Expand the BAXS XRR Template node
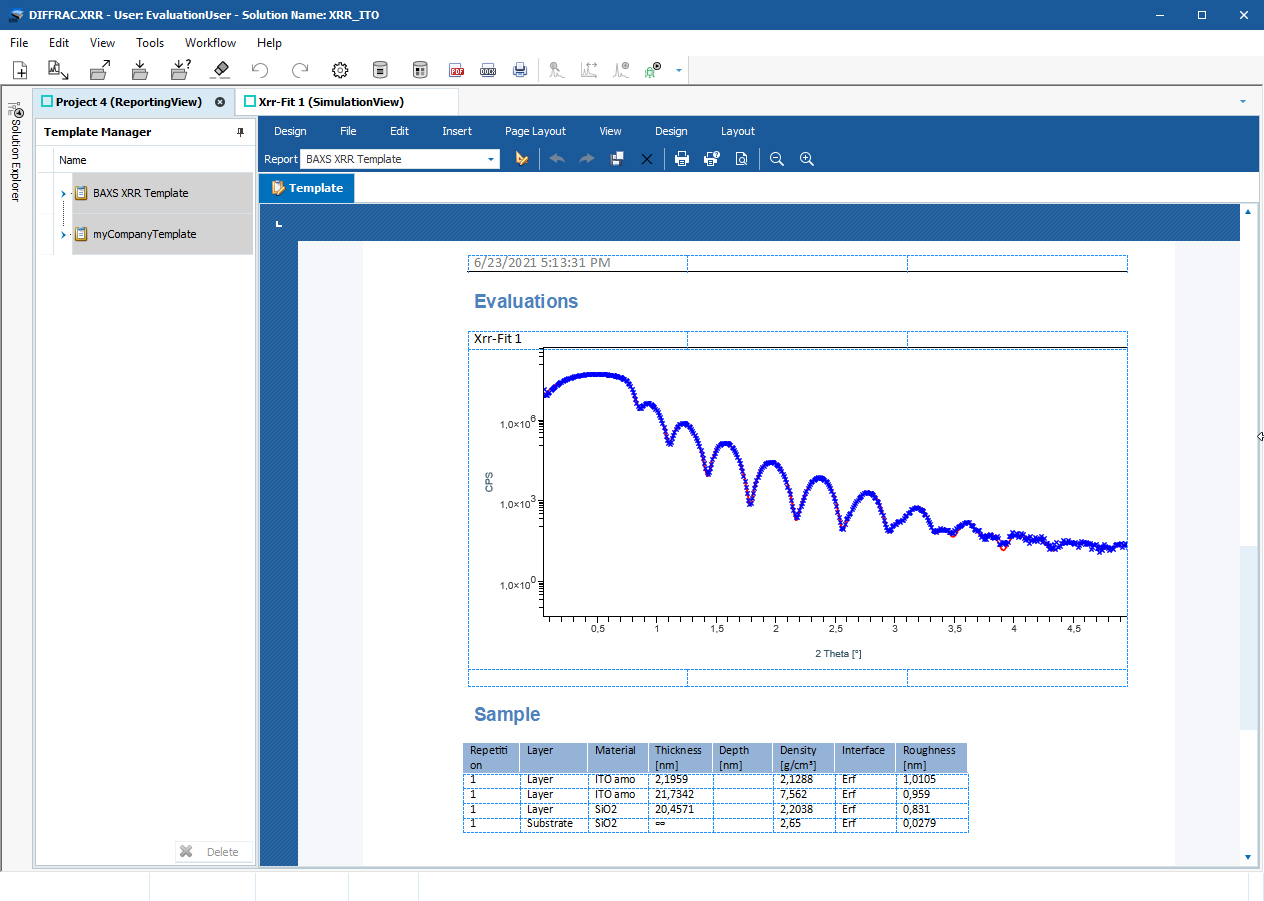 tap(63, 193)
